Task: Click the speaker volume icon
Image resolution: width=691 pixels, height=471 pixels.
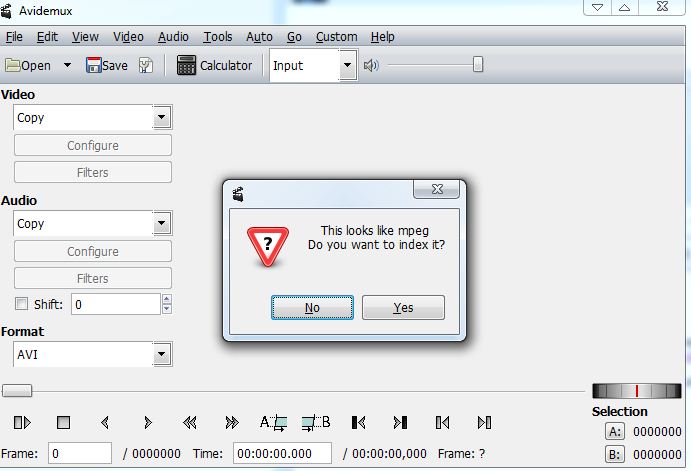Action: tap(371, 66)
